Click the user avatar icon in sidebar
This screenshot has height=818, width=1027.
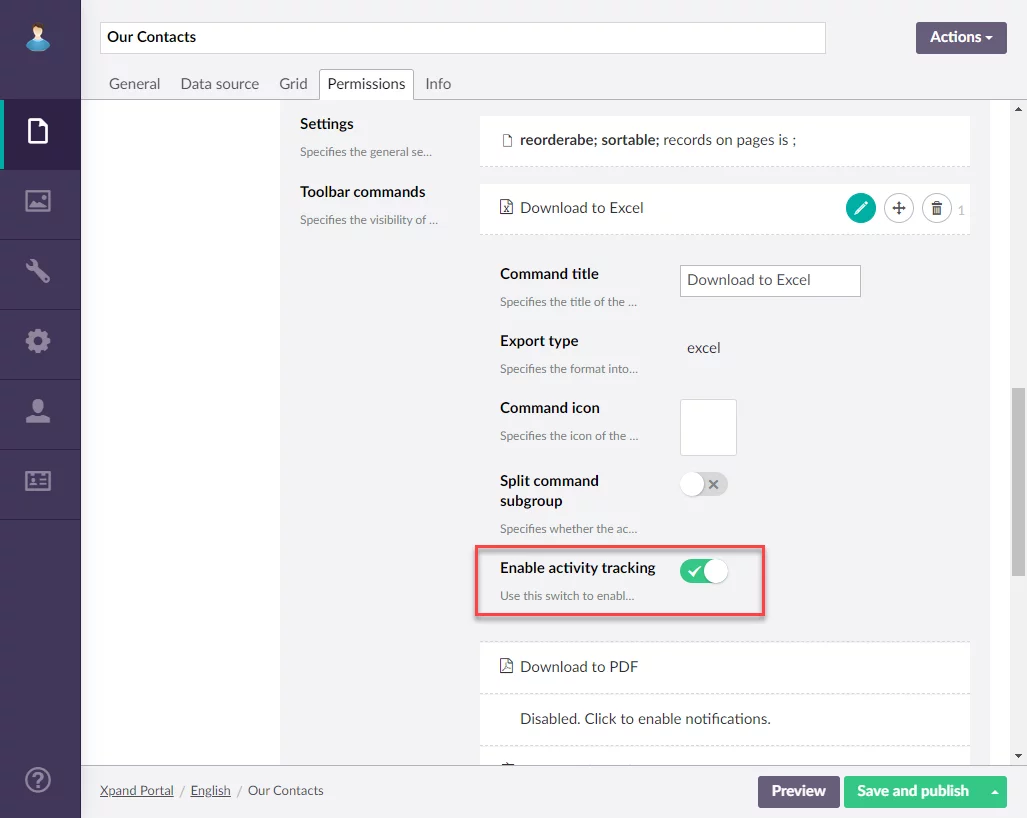39,38
